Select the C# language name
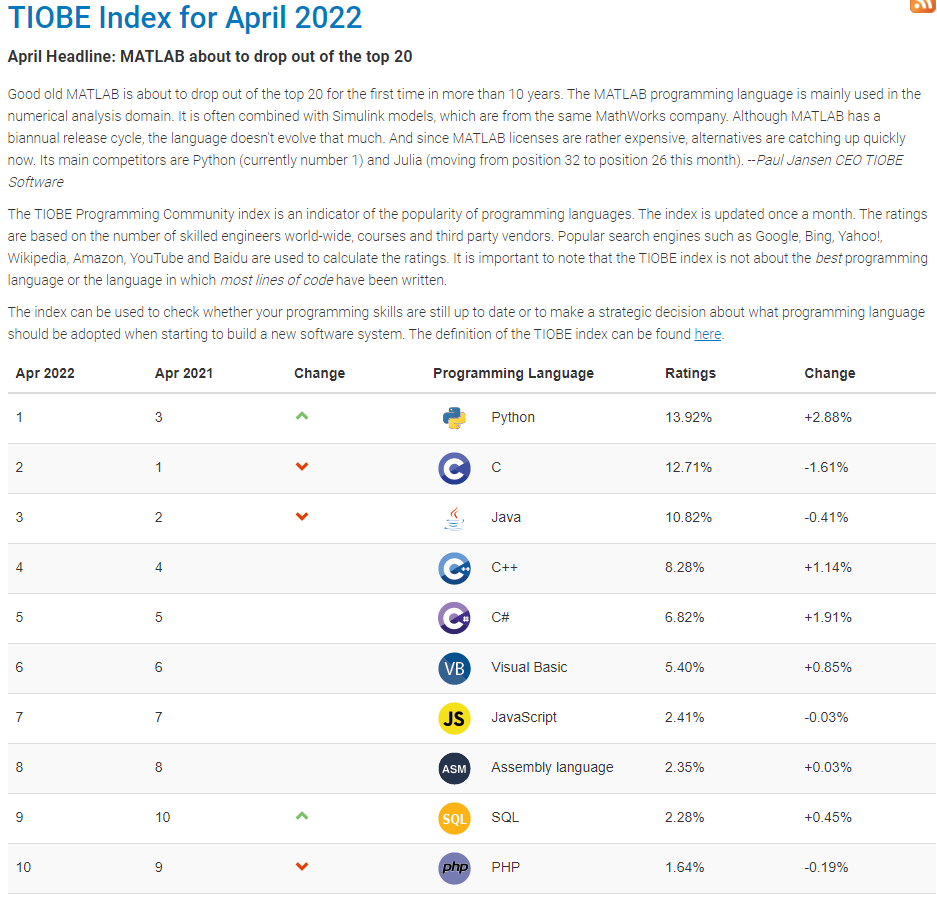The height and width of the screenshot is (898, 937). pos(500,617)
